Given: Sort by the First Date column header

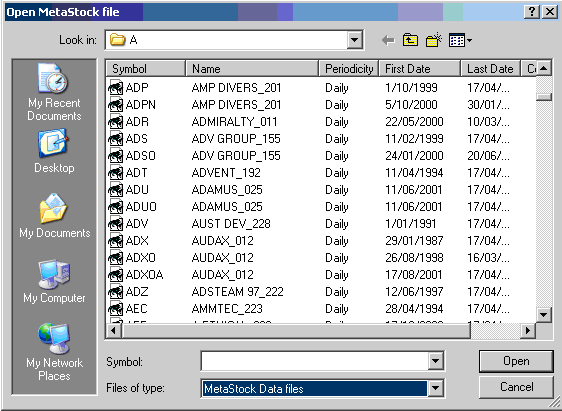Looking at the screenshot, I should point(419,68).
